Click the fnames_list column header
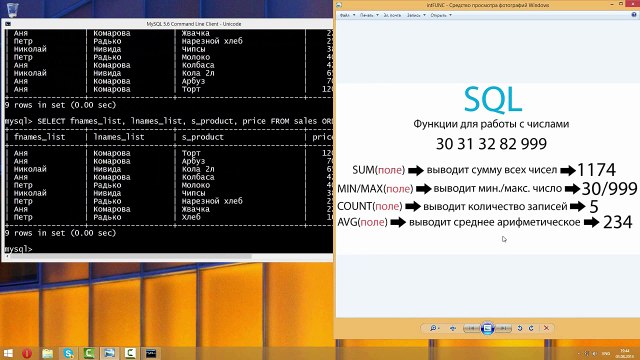640x360 pixels. pyautogui.click(x=40, y=137)
